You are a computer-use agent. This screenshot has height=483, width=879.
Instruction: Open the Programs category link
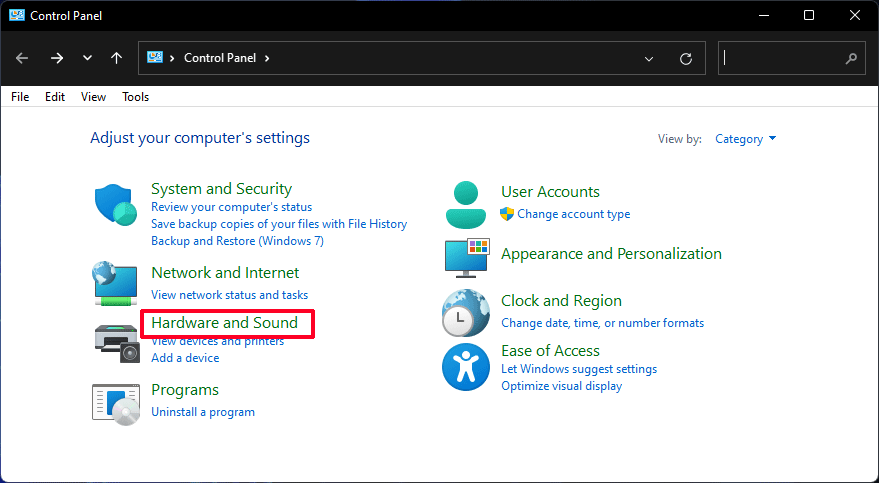185,390
